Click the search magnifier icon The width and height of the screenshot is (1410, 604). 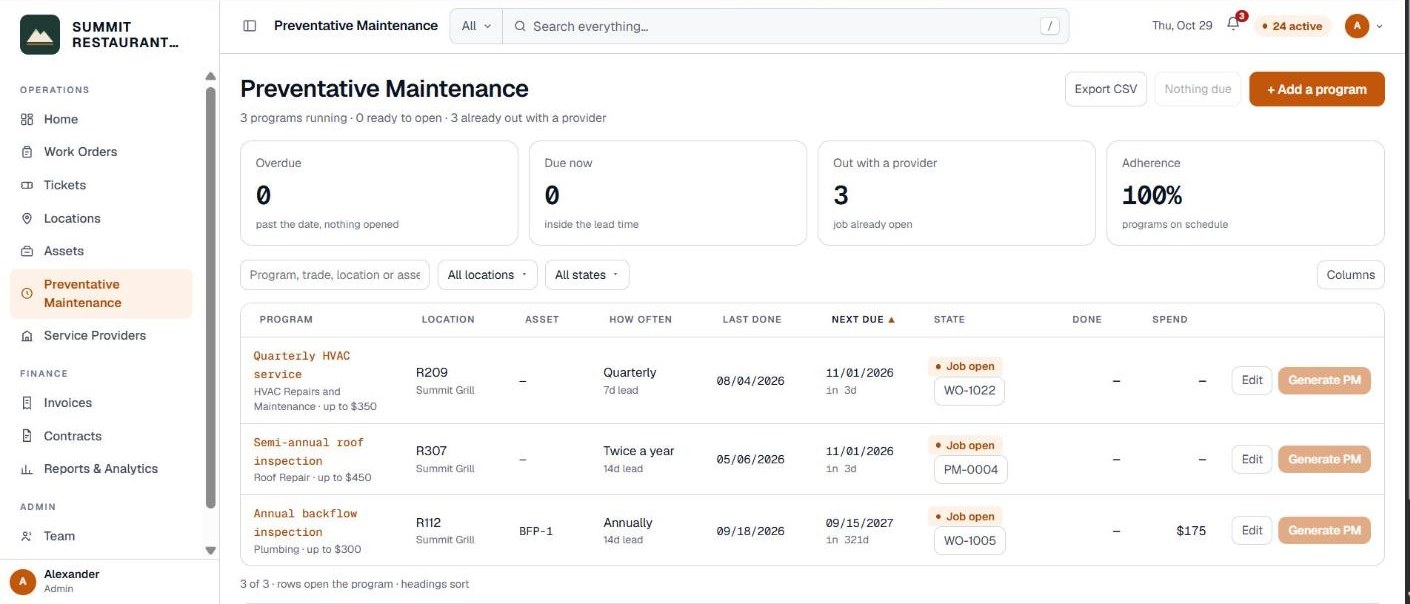click(520, 26)
